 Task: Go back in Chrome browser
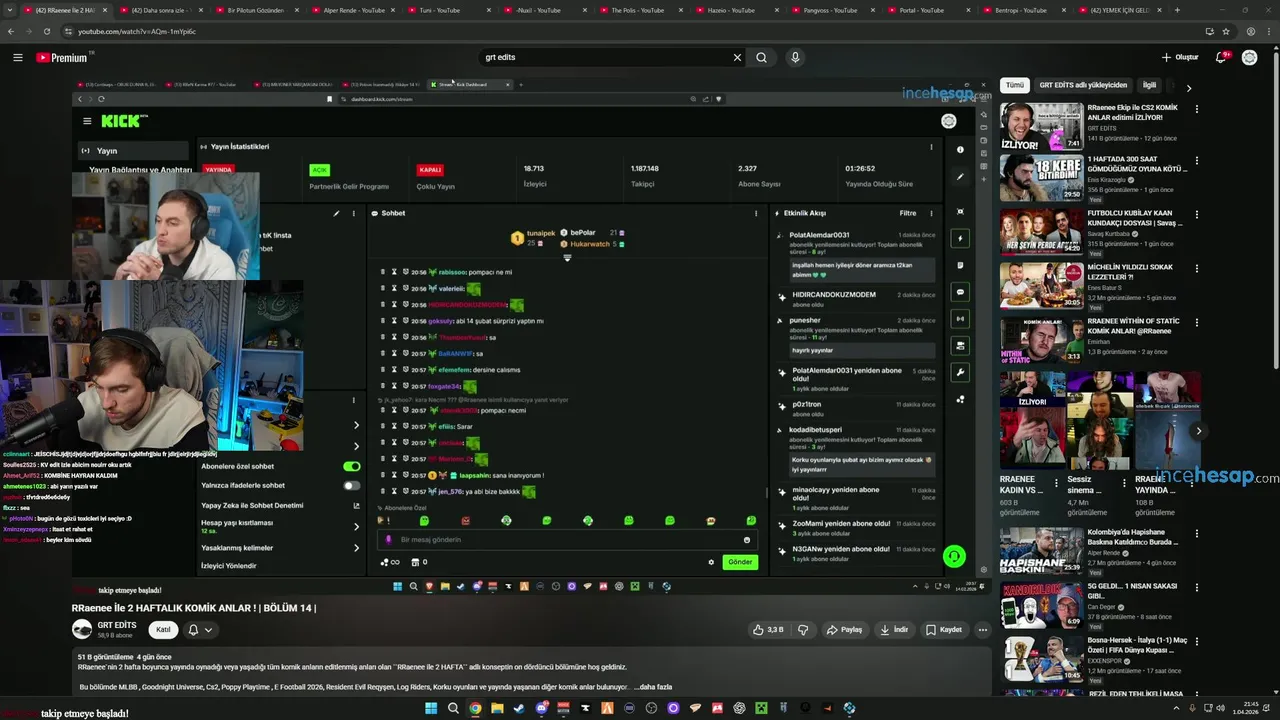11,31
